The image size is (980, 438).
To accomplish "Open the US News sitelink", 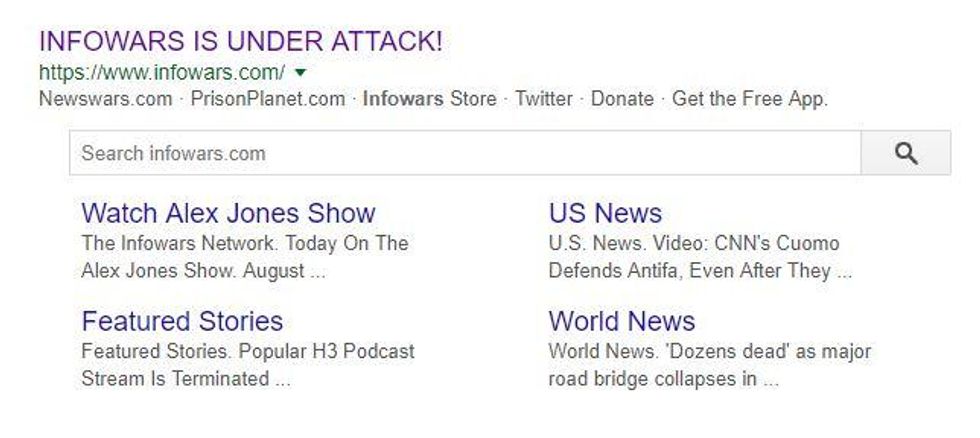I will 605,213.
